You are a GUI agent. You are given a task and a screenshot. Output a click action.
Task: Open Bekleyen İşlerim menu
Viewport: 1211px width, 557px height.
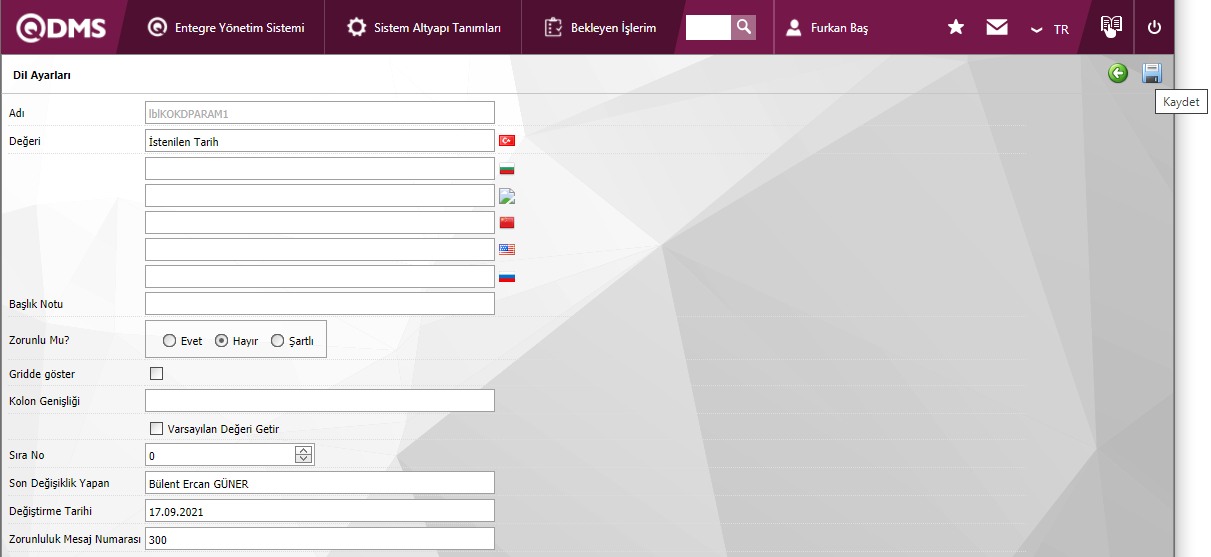[x=600, y=28]
